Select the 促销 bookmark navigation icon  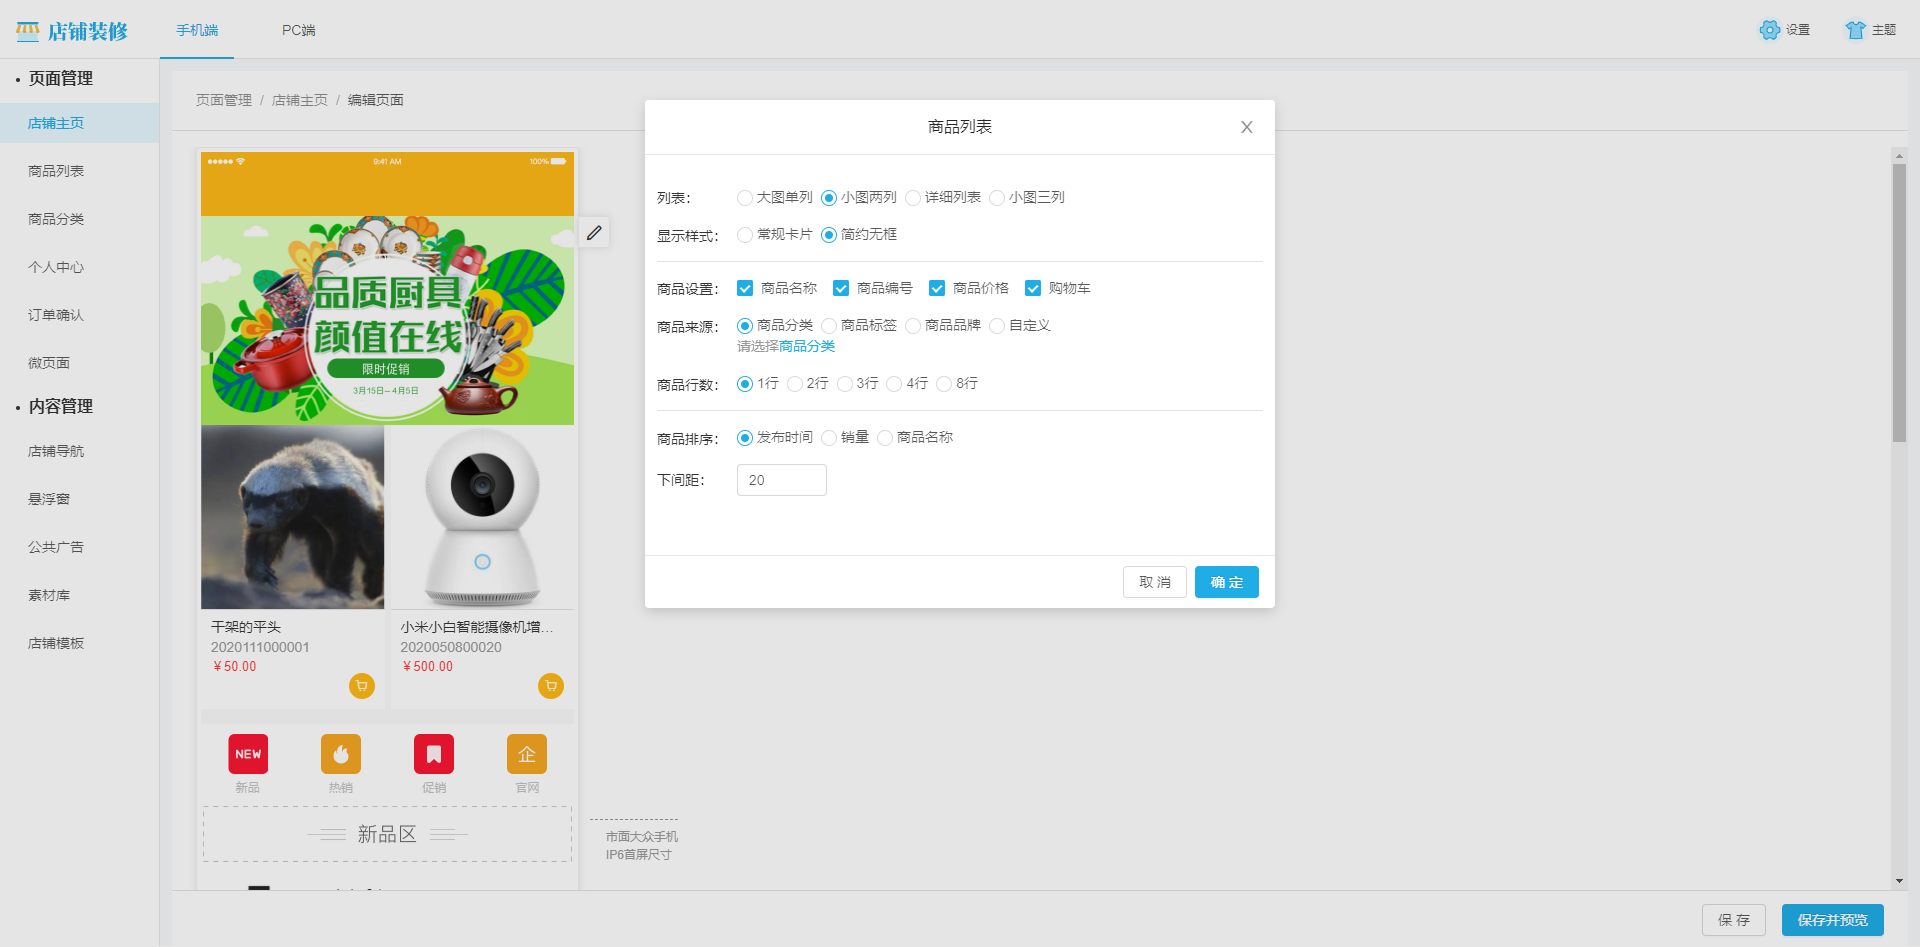[434, 754]
